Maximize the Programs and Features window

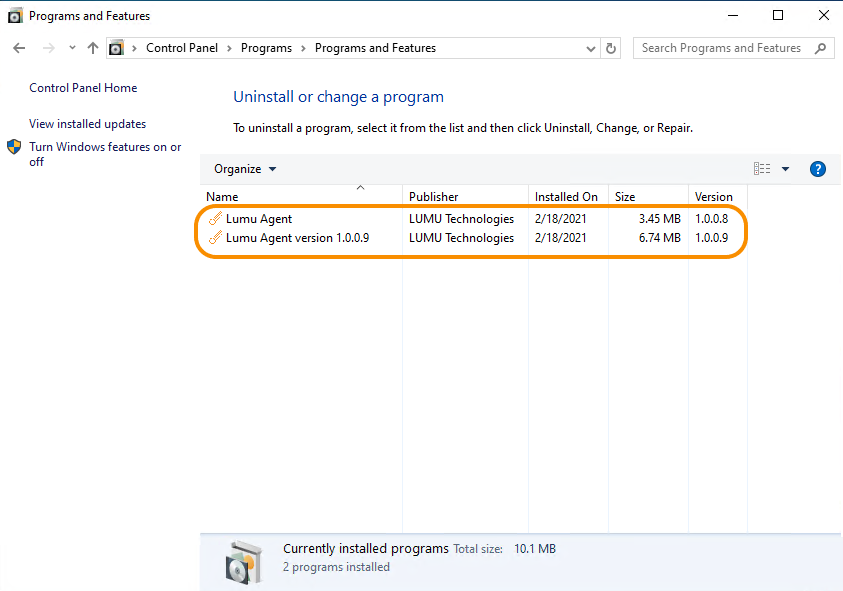pos(777,16)
